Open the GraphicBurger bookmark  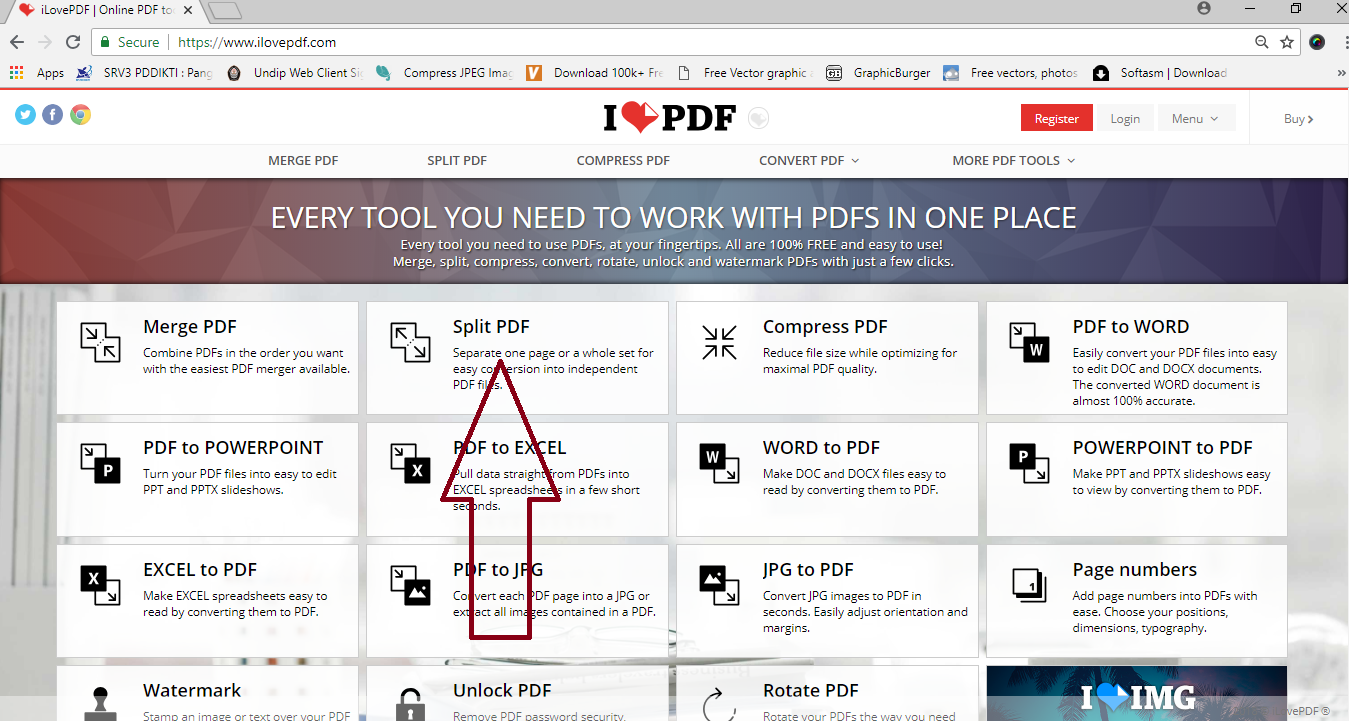[x=879, y=73]
